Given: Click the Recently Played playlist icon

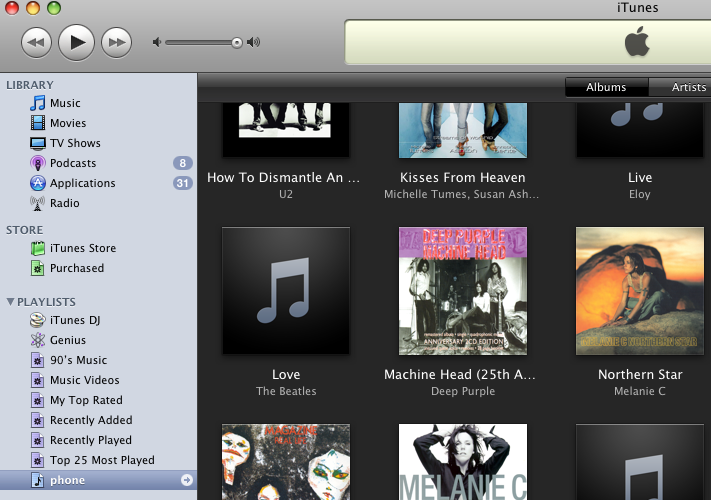Looking at the screenshot, I should [x=38, y=440].
